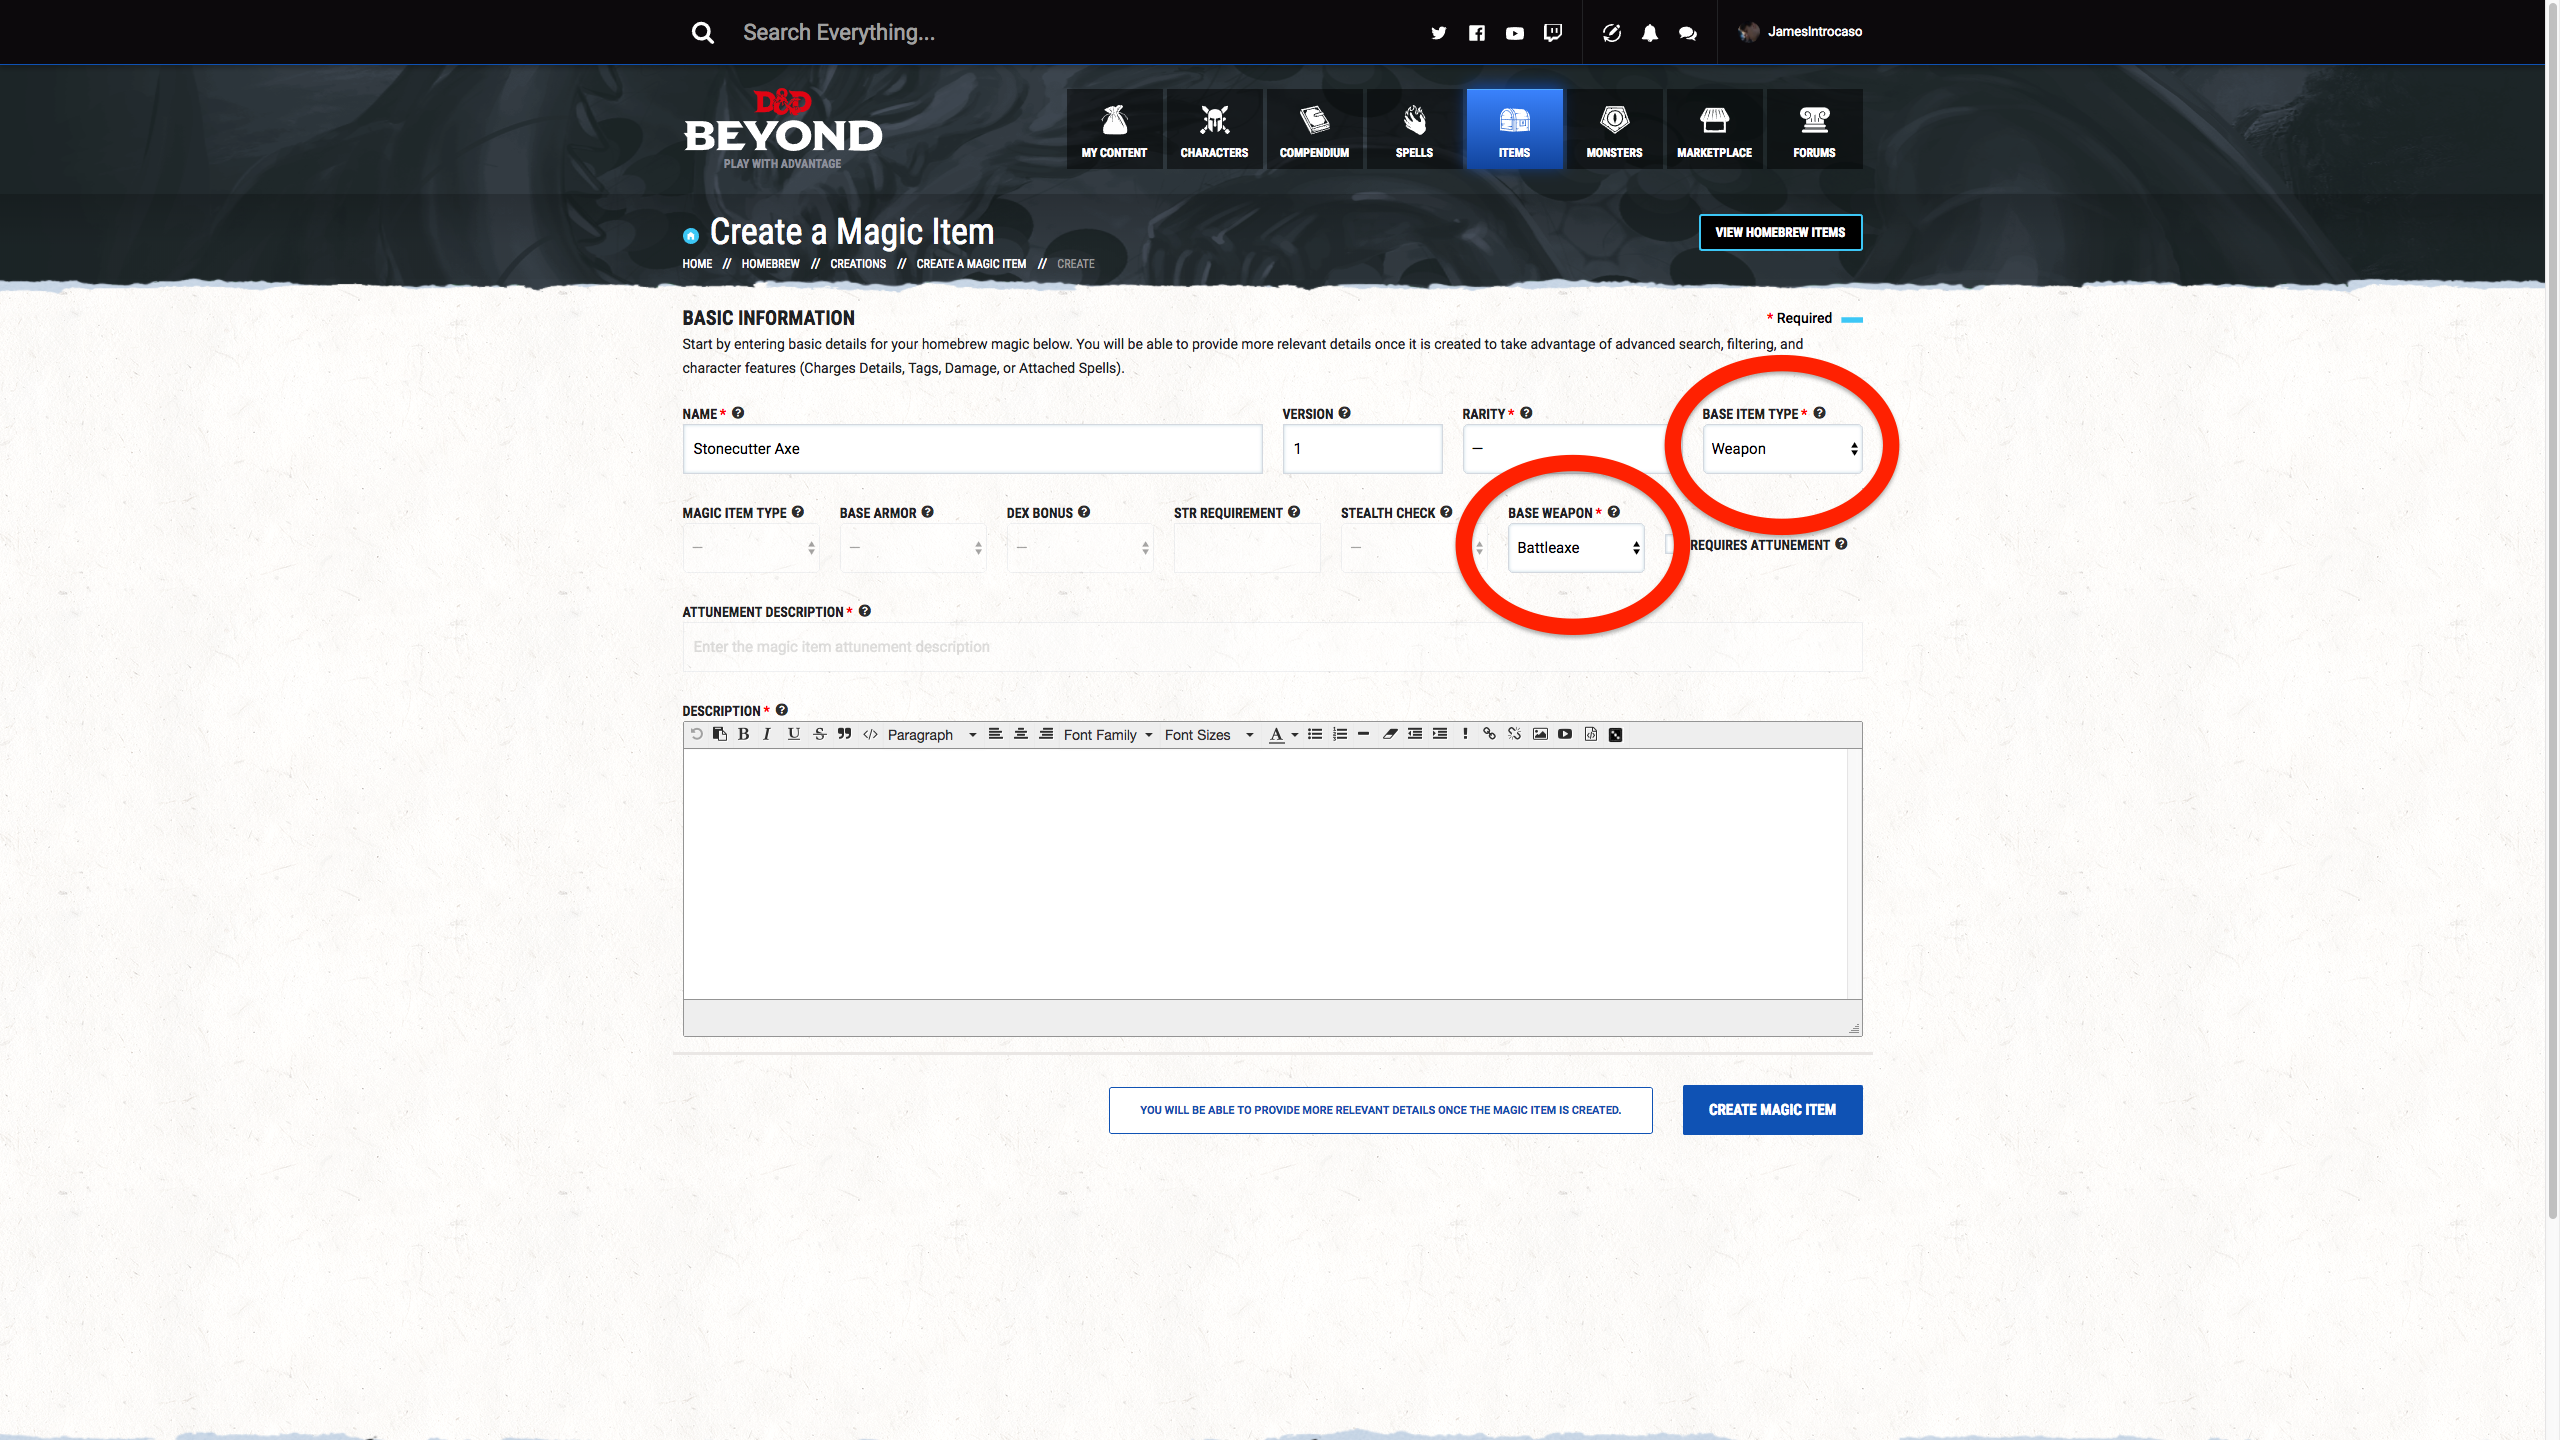Open the Twitch link icon
The image size is (2560, 1440).
coord(1553,33)
